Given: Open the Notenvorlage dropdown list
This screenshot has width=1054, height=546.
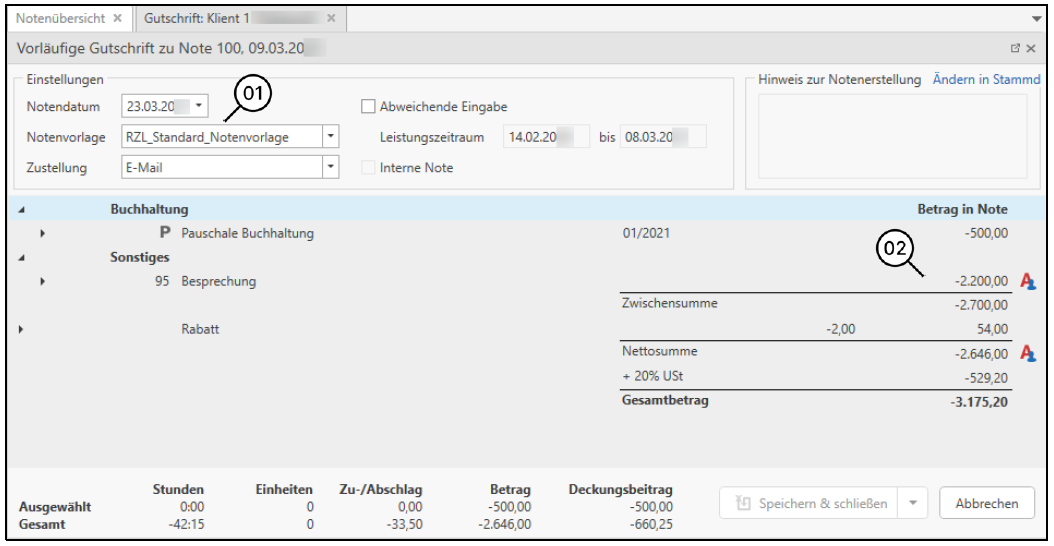Looking at the screenshot, I should pyautogui.click(x=332, y=137).
